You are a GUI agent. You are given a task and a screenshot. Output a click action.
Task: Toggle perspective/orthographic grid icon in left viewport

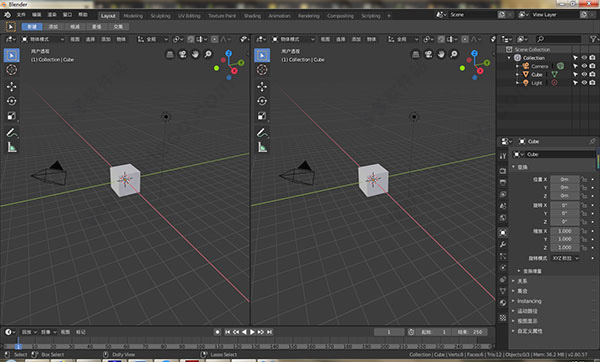[170, 54]
